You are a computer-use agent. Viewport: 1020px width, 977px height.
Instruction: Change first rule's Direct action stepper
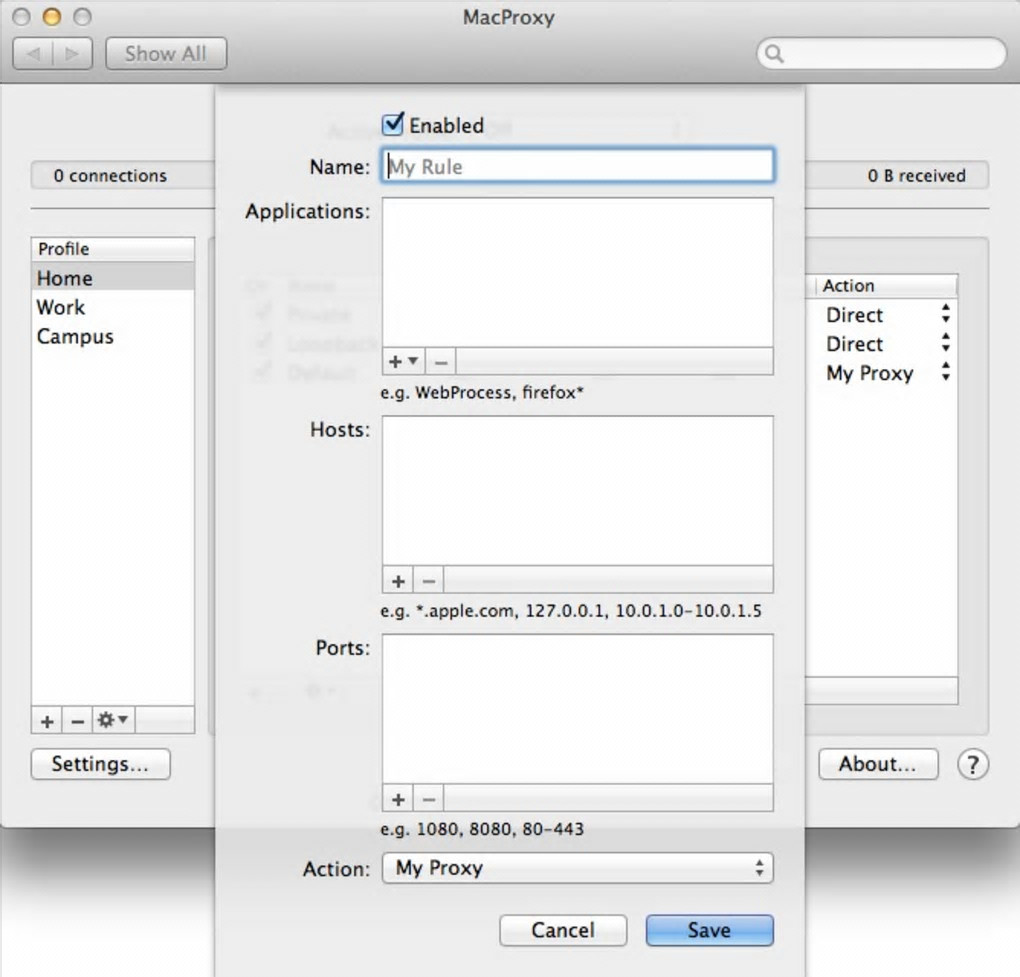946,314
